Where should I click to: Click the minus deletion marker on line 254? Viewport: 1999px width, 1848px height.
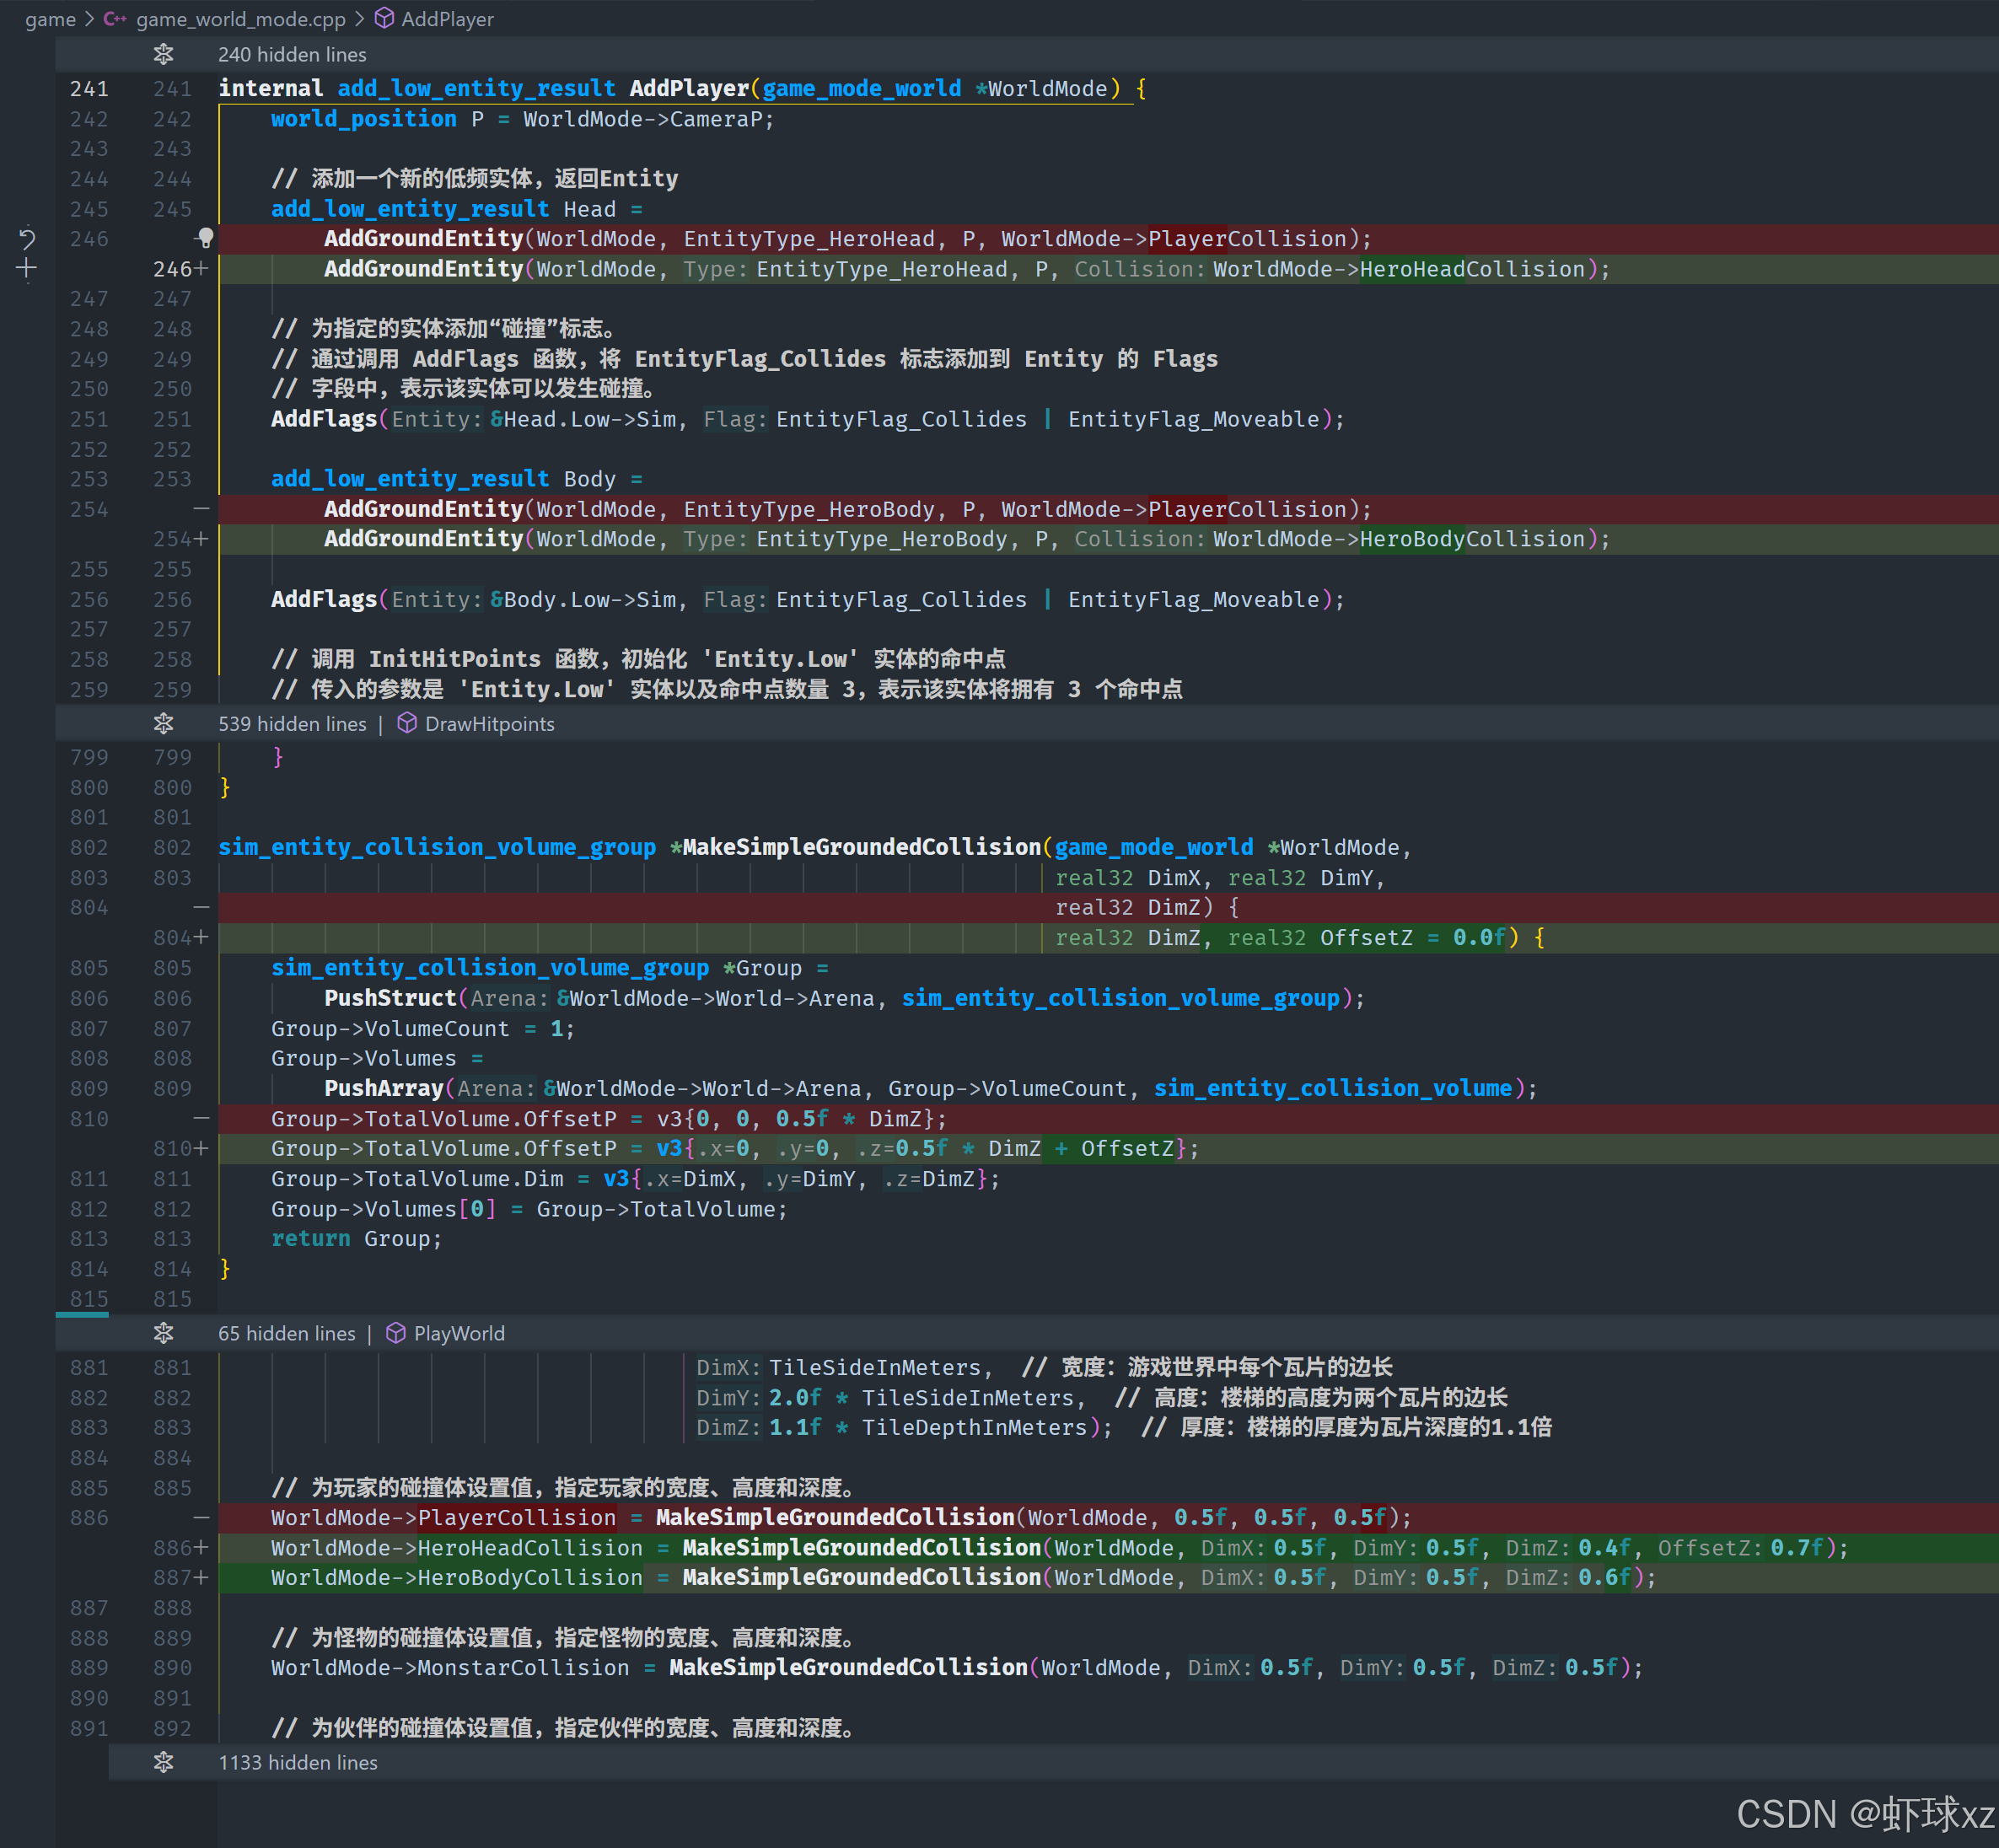click(x=201, y=509)
